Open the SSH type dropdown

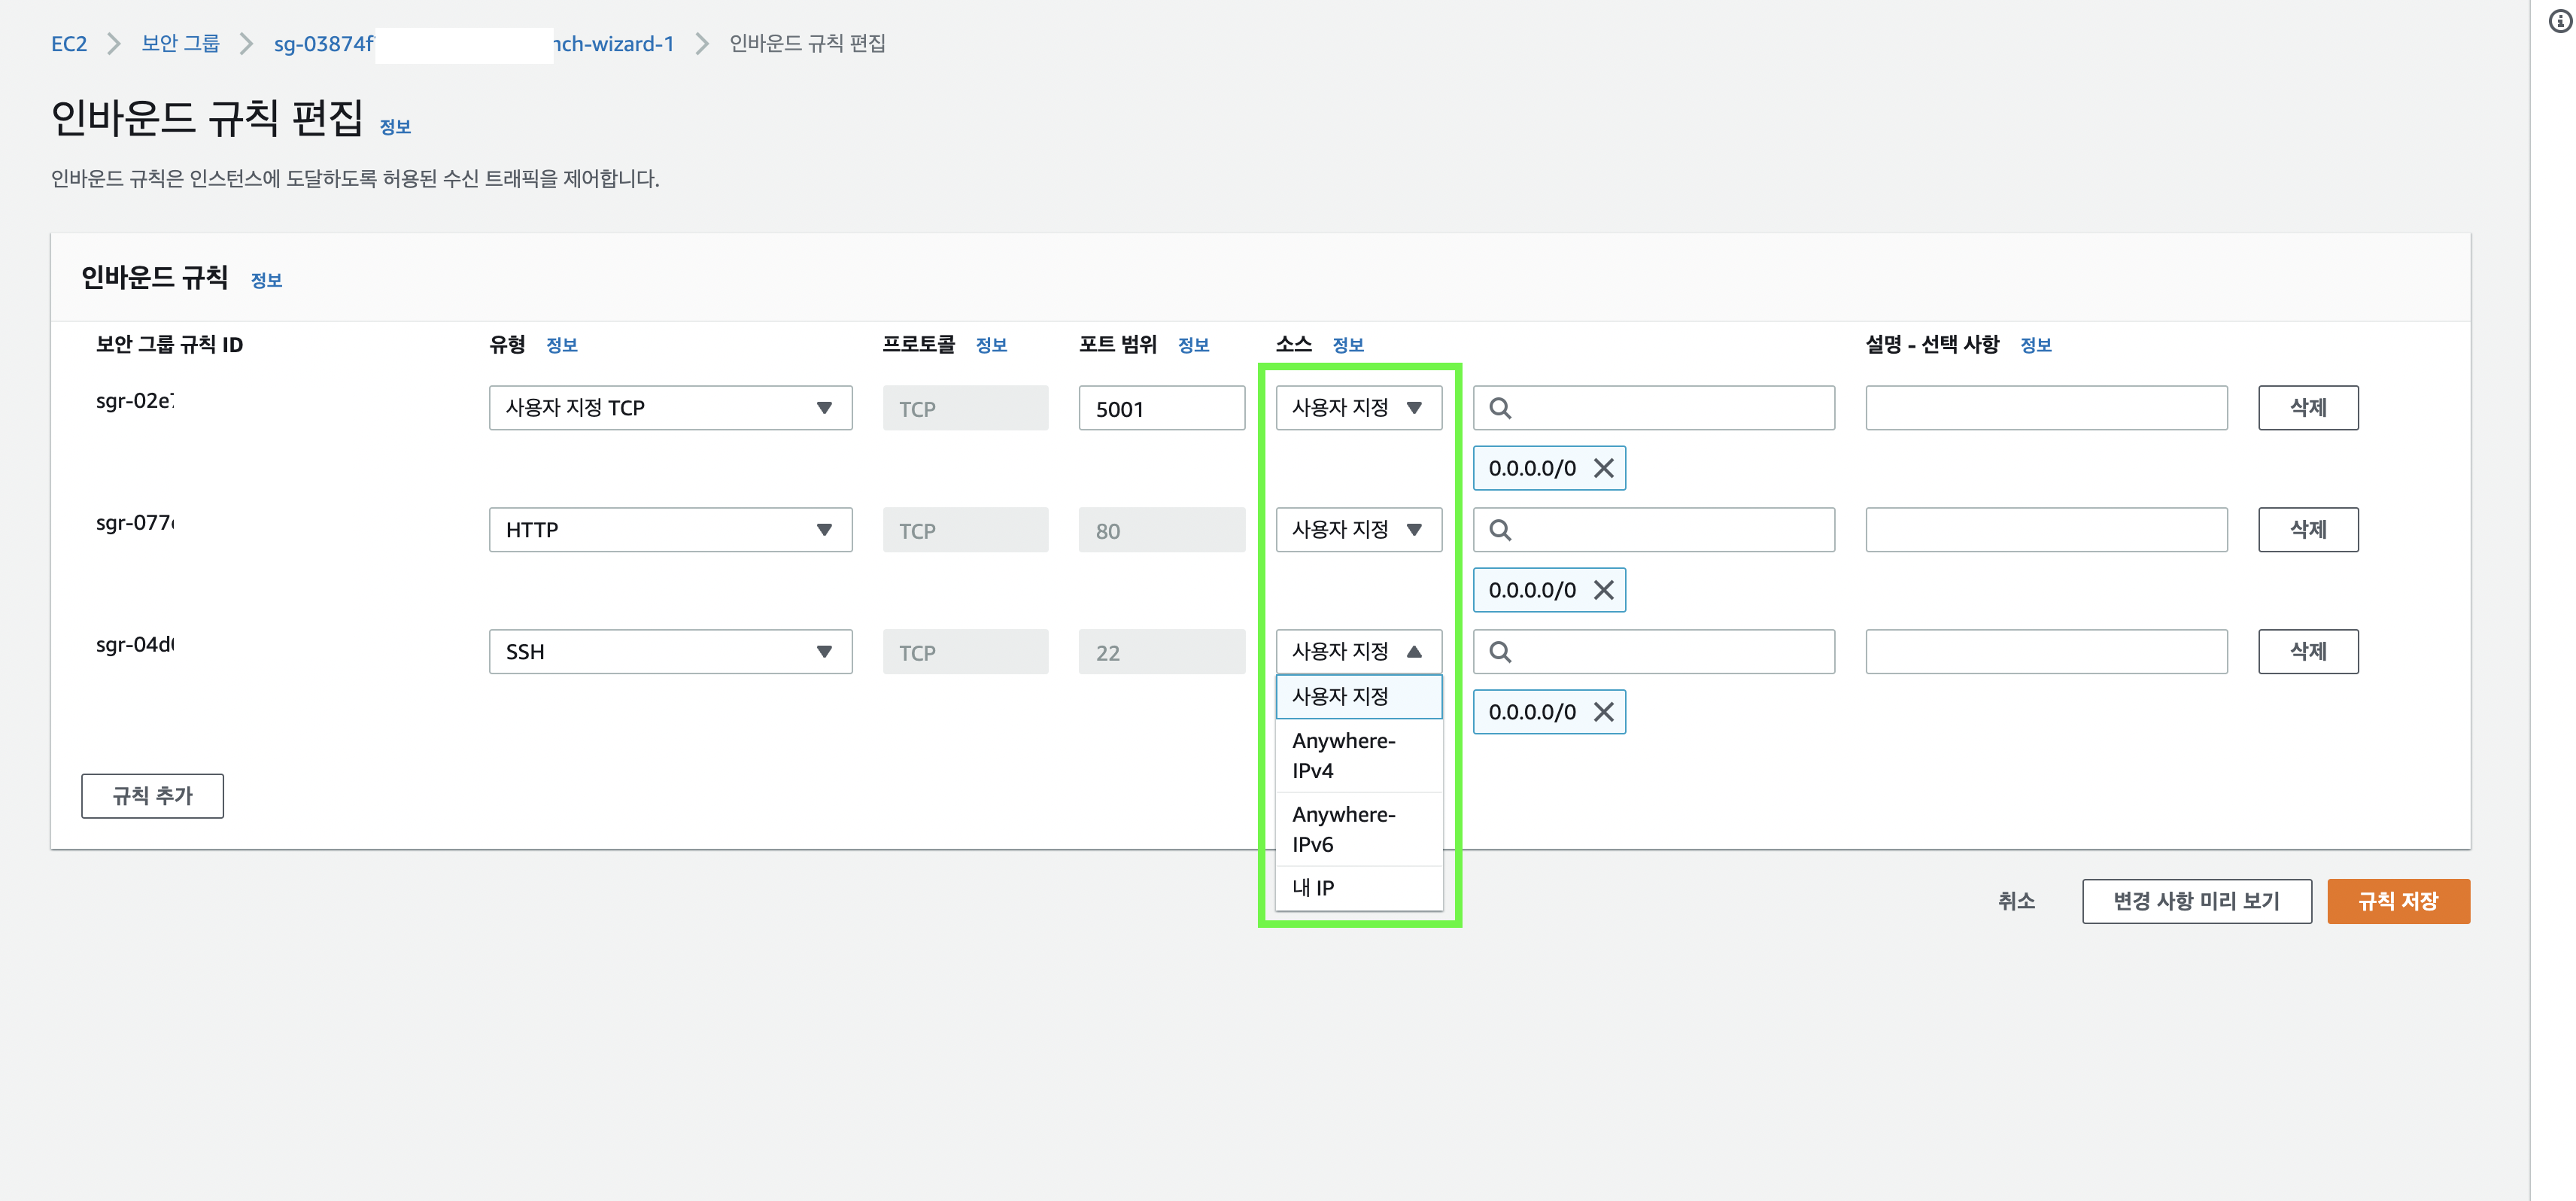(x=670, y=652)
